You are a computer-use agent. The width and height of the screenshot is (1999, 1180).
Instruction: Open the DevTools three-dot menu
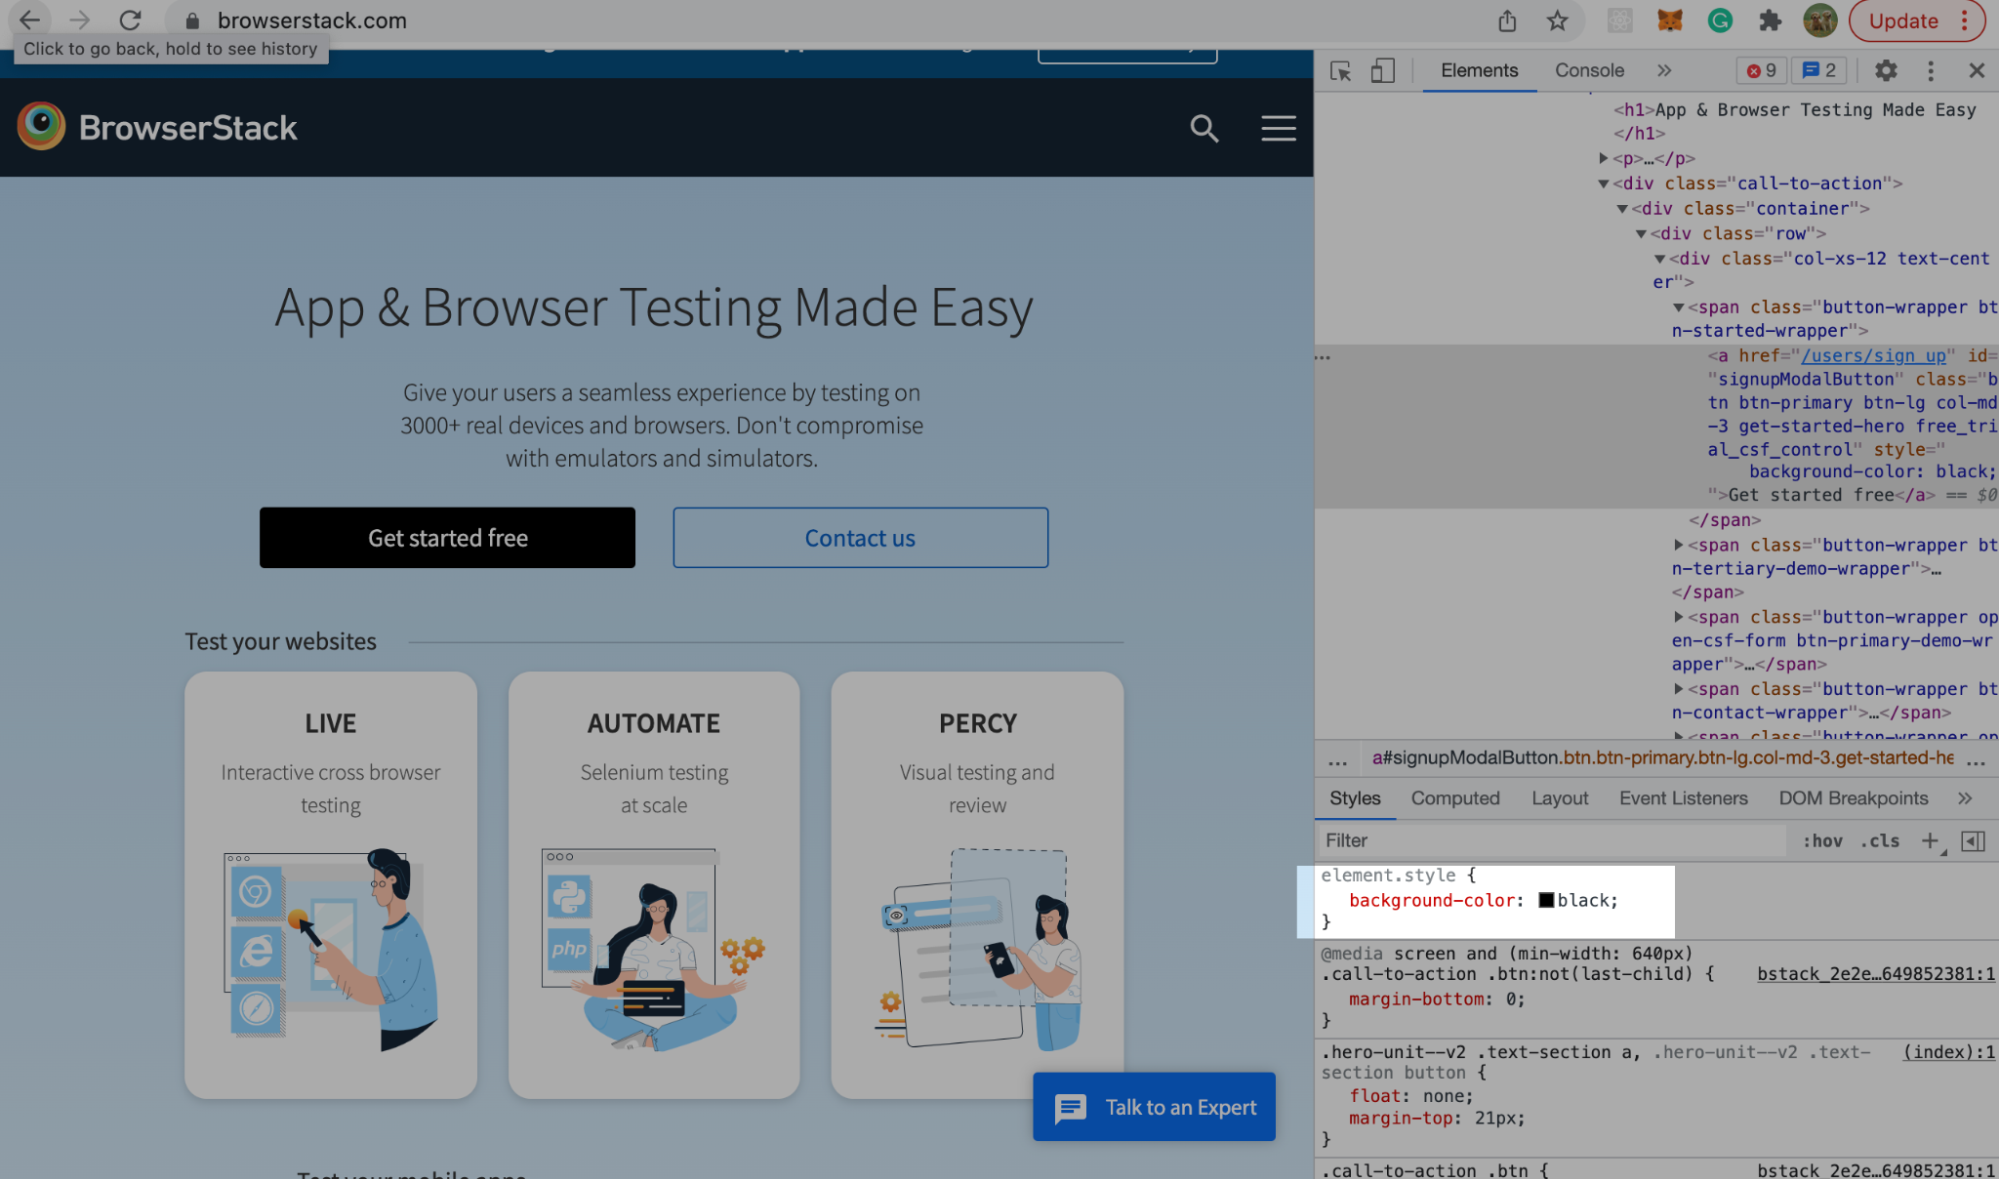(1931, 71)
